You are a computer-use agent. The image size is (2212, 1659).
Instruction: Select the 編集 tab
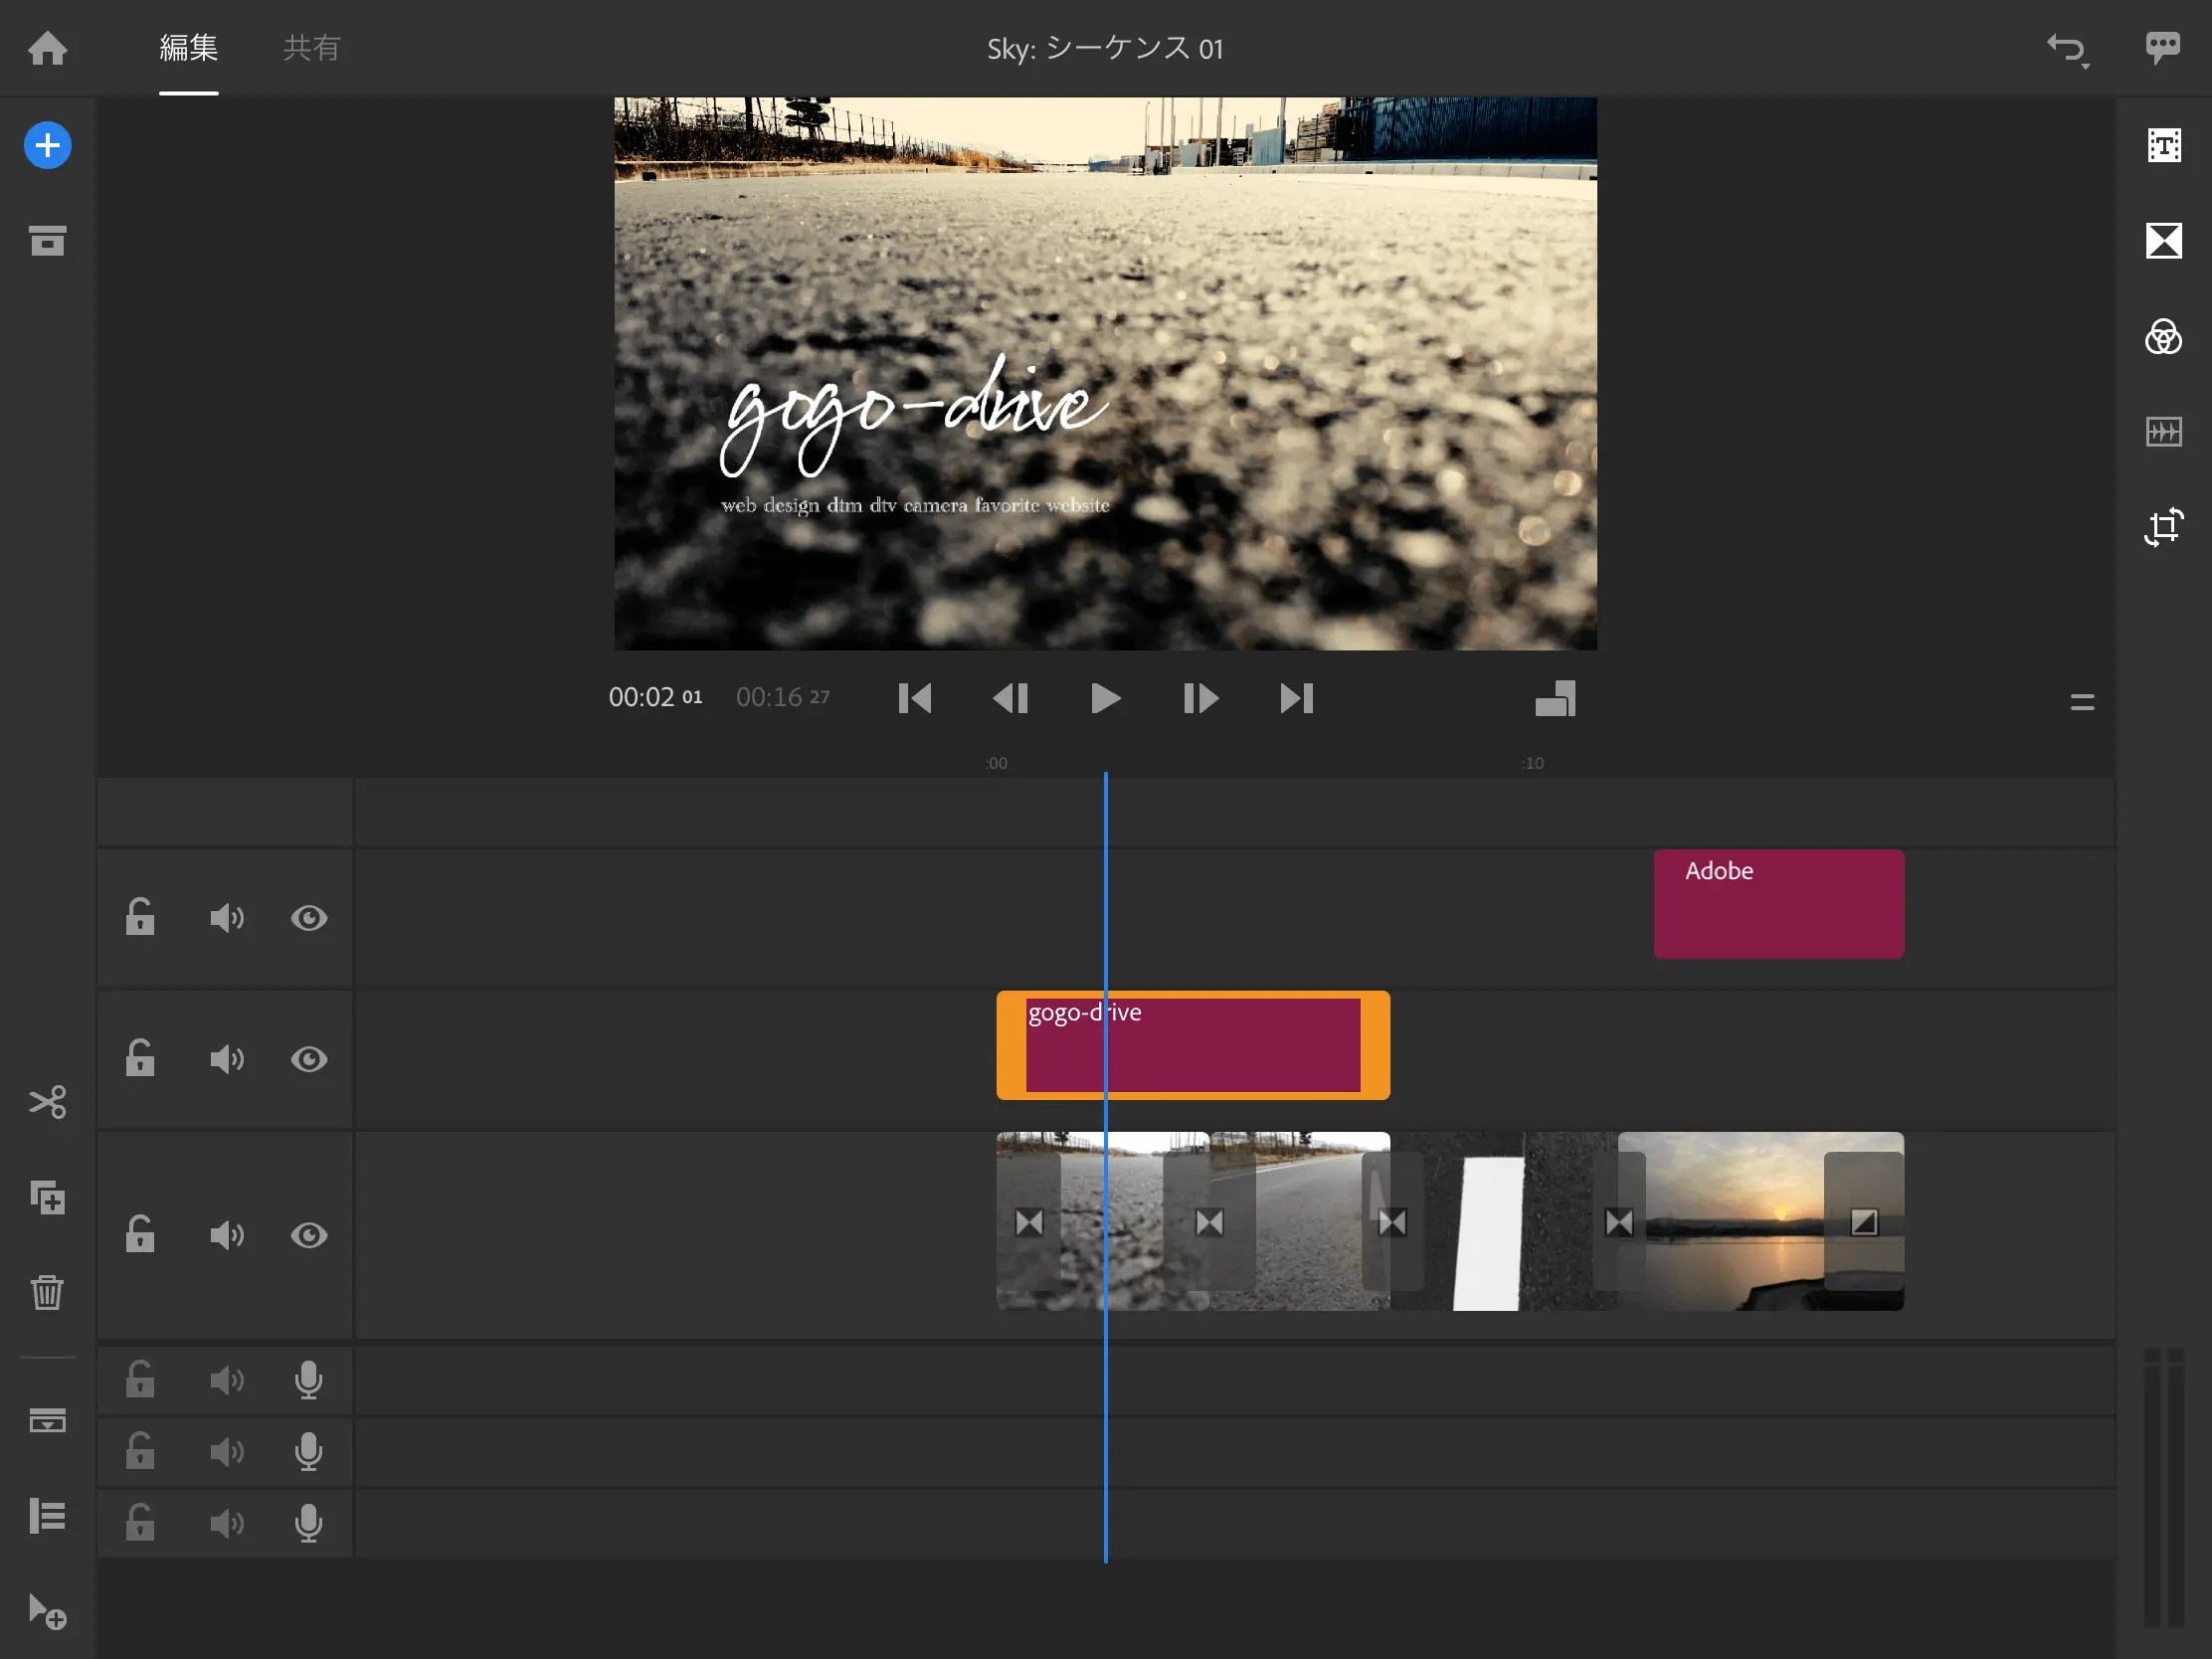tap(189, 47)
